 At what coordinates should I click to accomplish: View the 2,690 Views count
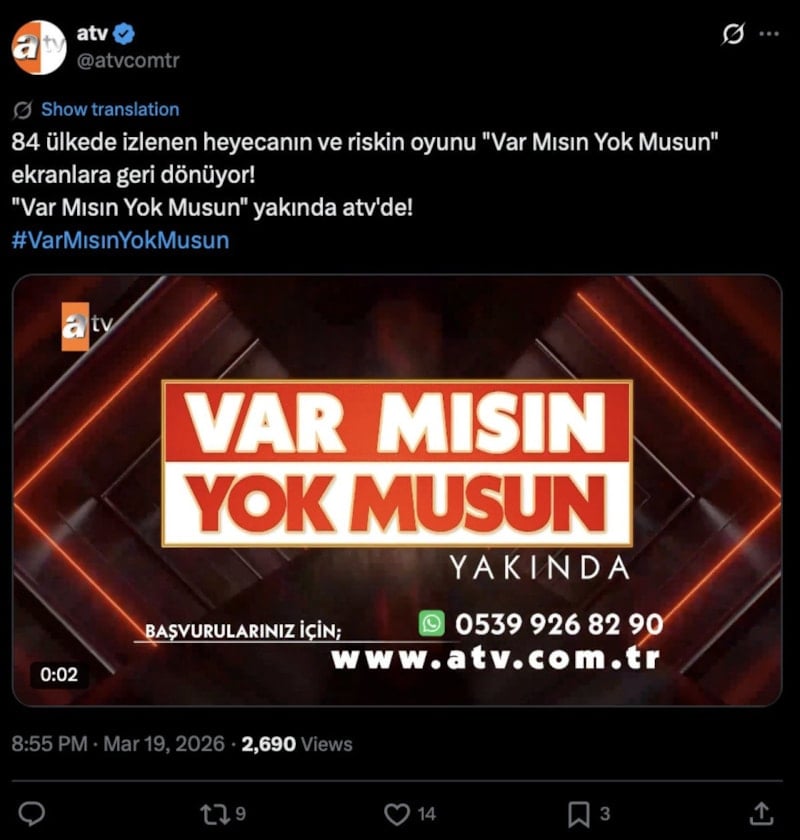297,744
